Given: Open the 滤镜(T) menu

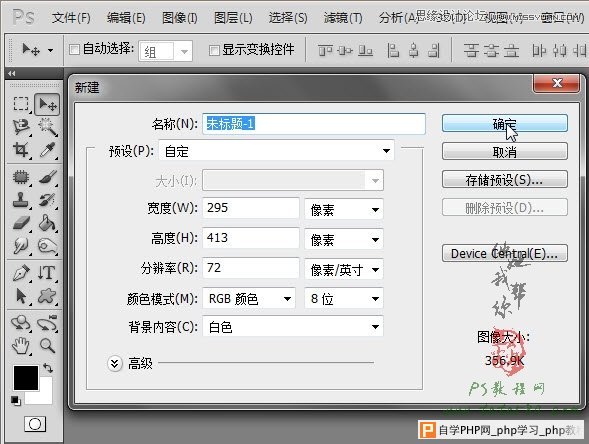Looking at the screenshot, I should [343, 17].
